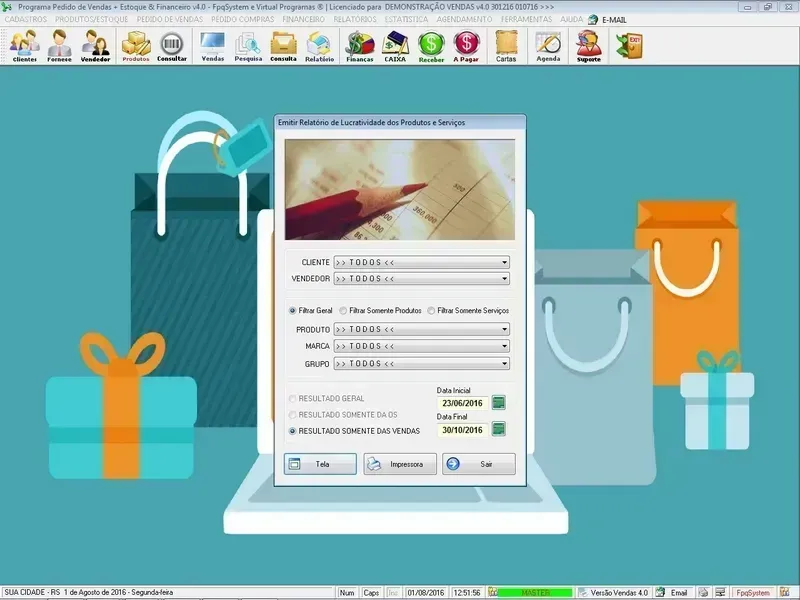Click the Tela button
Image resolution: width=800 pixels, height=600 pixels.
click(x=320, y=464)
